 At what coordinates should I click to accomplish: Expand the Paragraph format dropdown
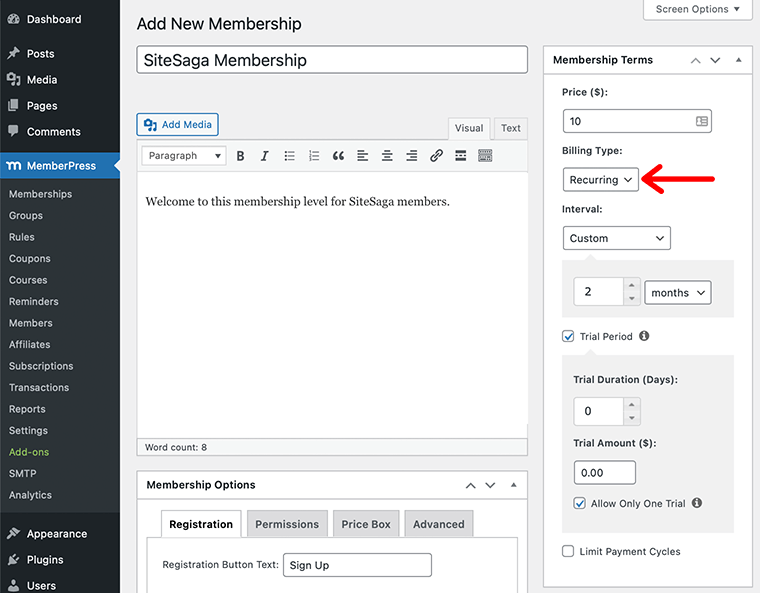point(184,156)
